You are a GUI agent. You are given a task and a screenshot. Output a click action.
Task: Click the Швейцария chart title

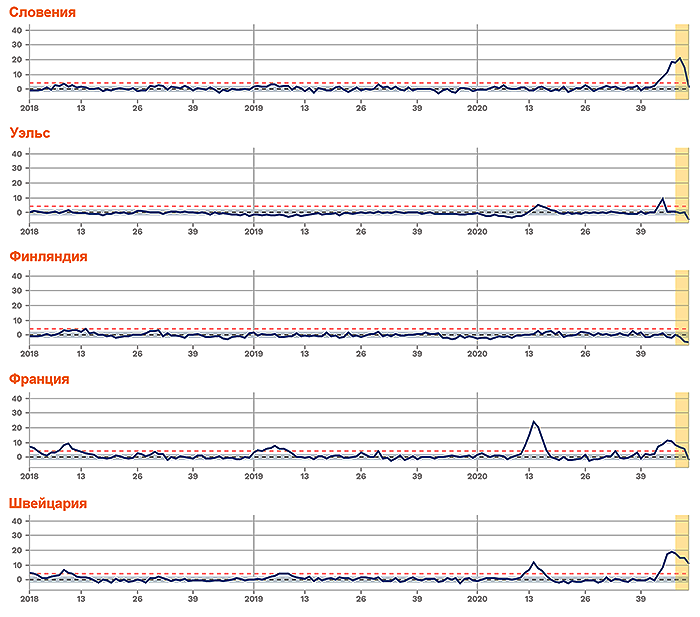tap(48, 503)
